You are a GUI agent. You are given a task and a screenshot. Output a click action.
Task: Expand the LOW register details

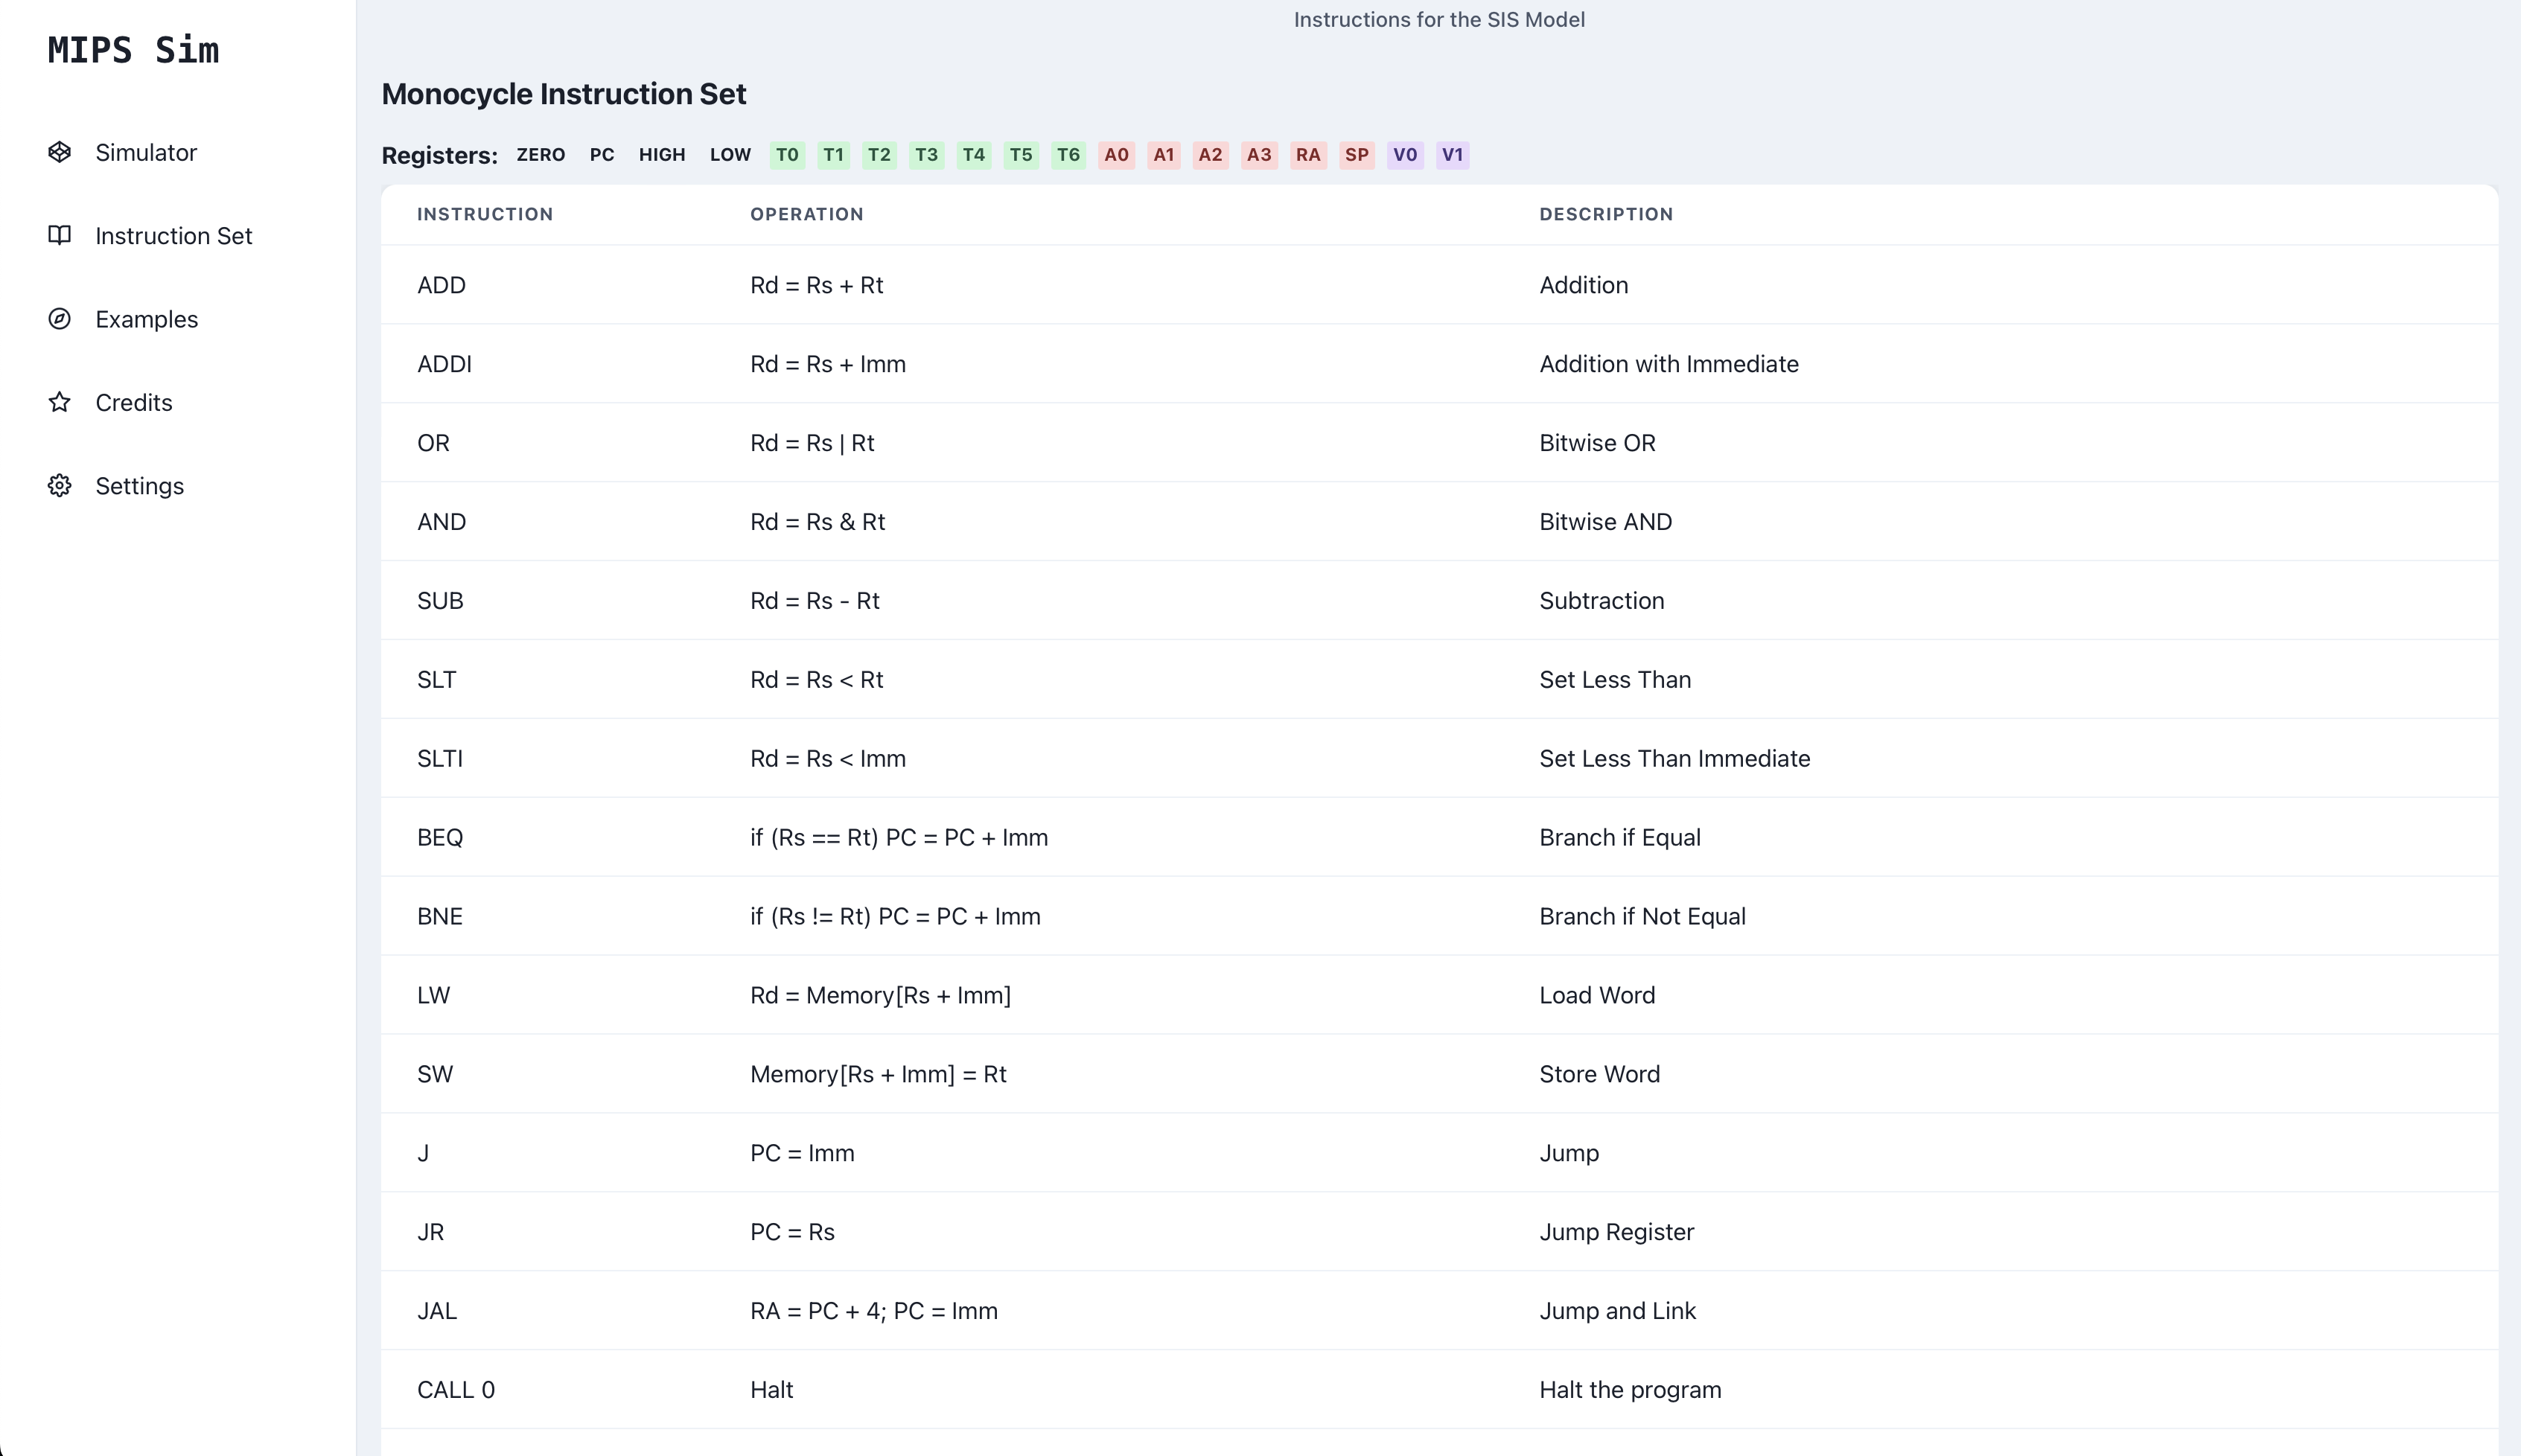click(x=730, y=154)
